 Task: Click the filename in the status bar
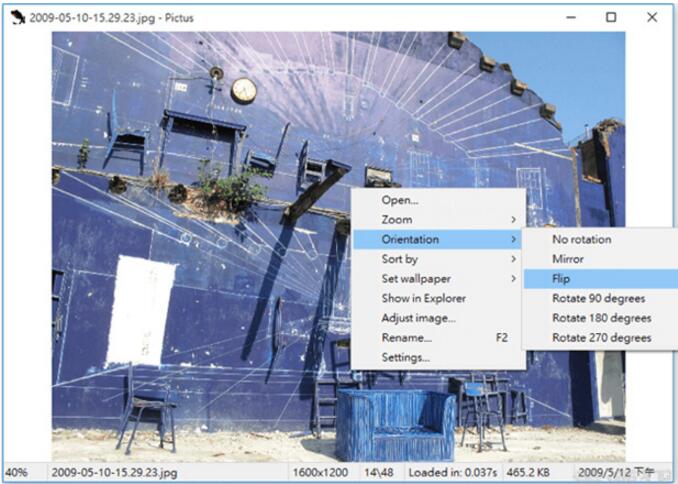(114, 472)
